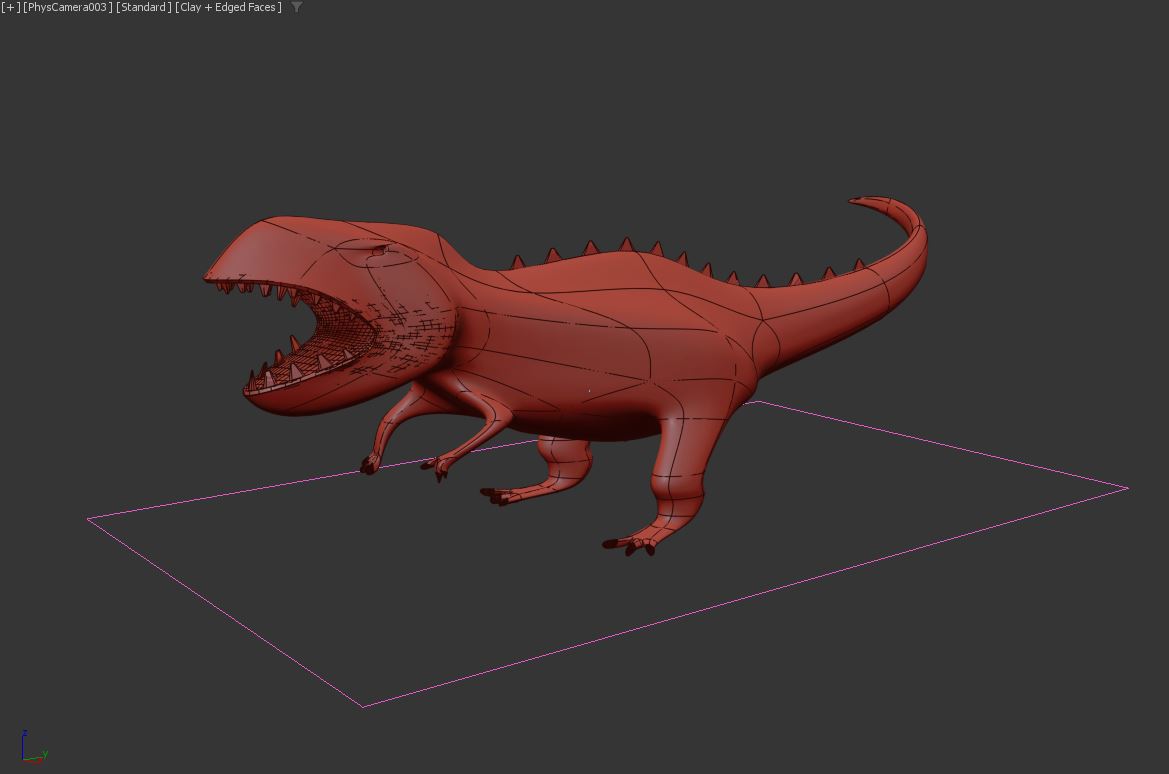Viewport: 1169px width, 774px height.
Task: Click the tallest spike on the dinosaur's back
Action: tap(626, 244)
